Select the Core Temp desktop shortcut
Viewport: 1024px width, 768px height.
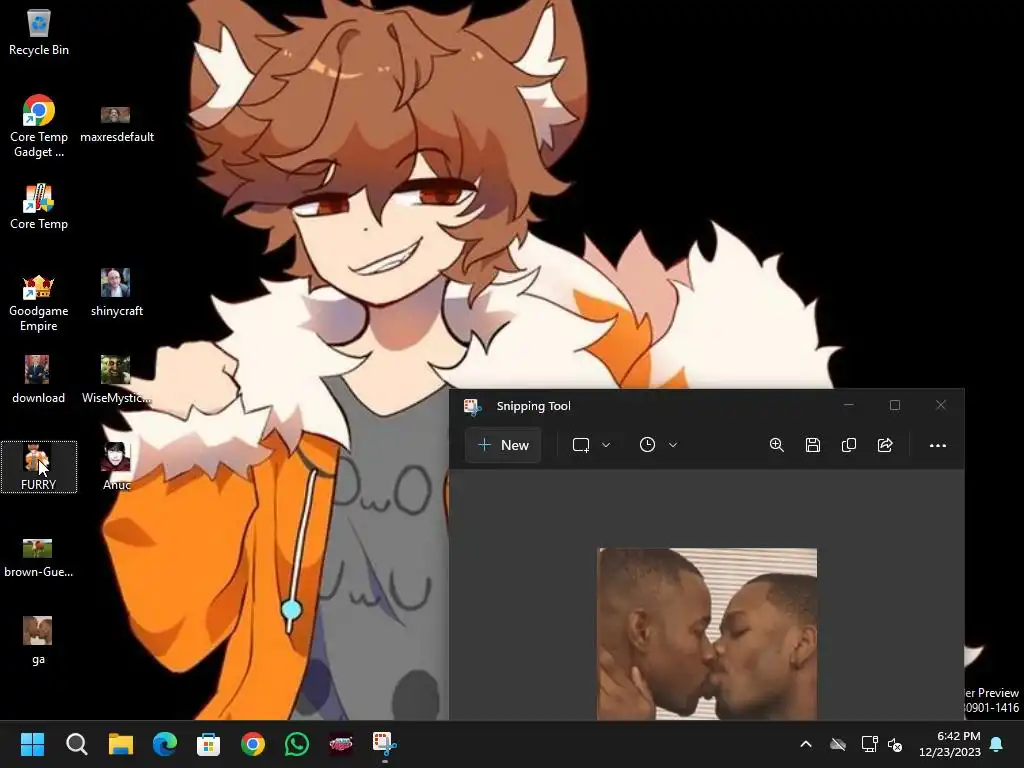point(39,207)
